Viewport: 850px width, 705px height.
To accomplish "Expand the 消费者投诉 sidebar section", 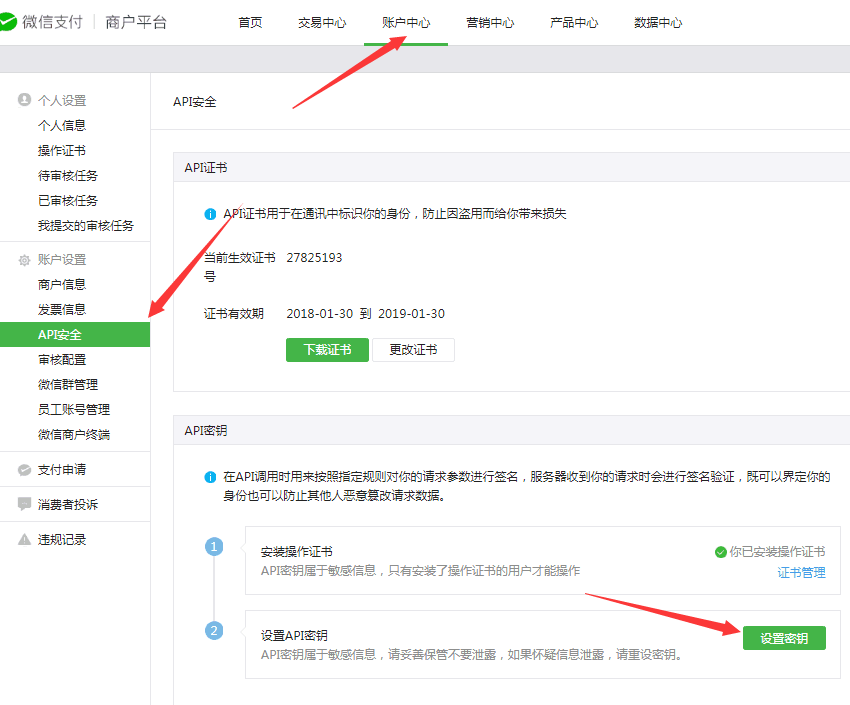I will pos(68,505).
